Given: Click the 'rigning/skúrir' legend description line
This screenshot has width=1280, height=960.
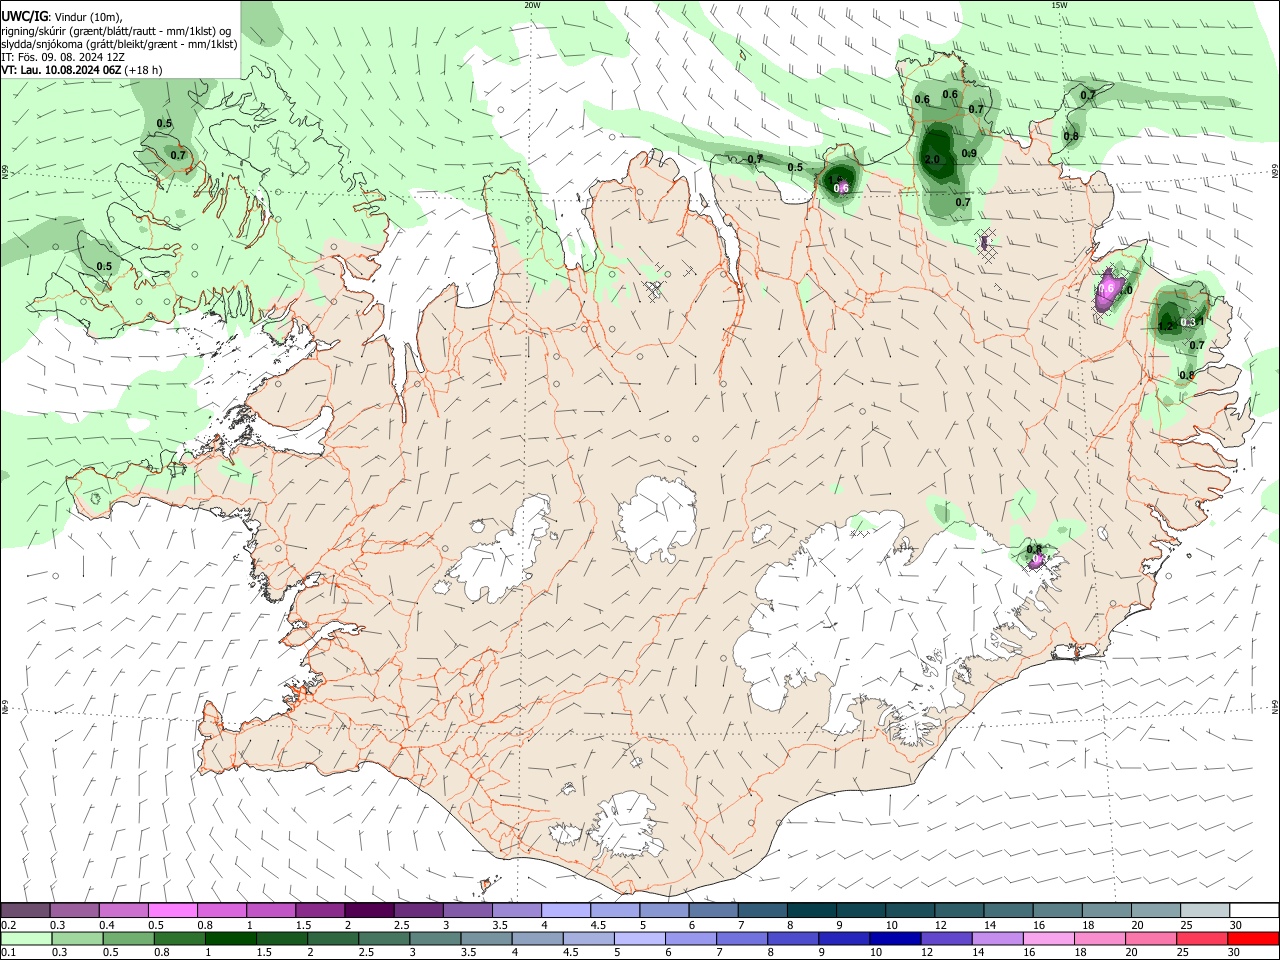Looking at the screenshot, I should tap(117, 31).
